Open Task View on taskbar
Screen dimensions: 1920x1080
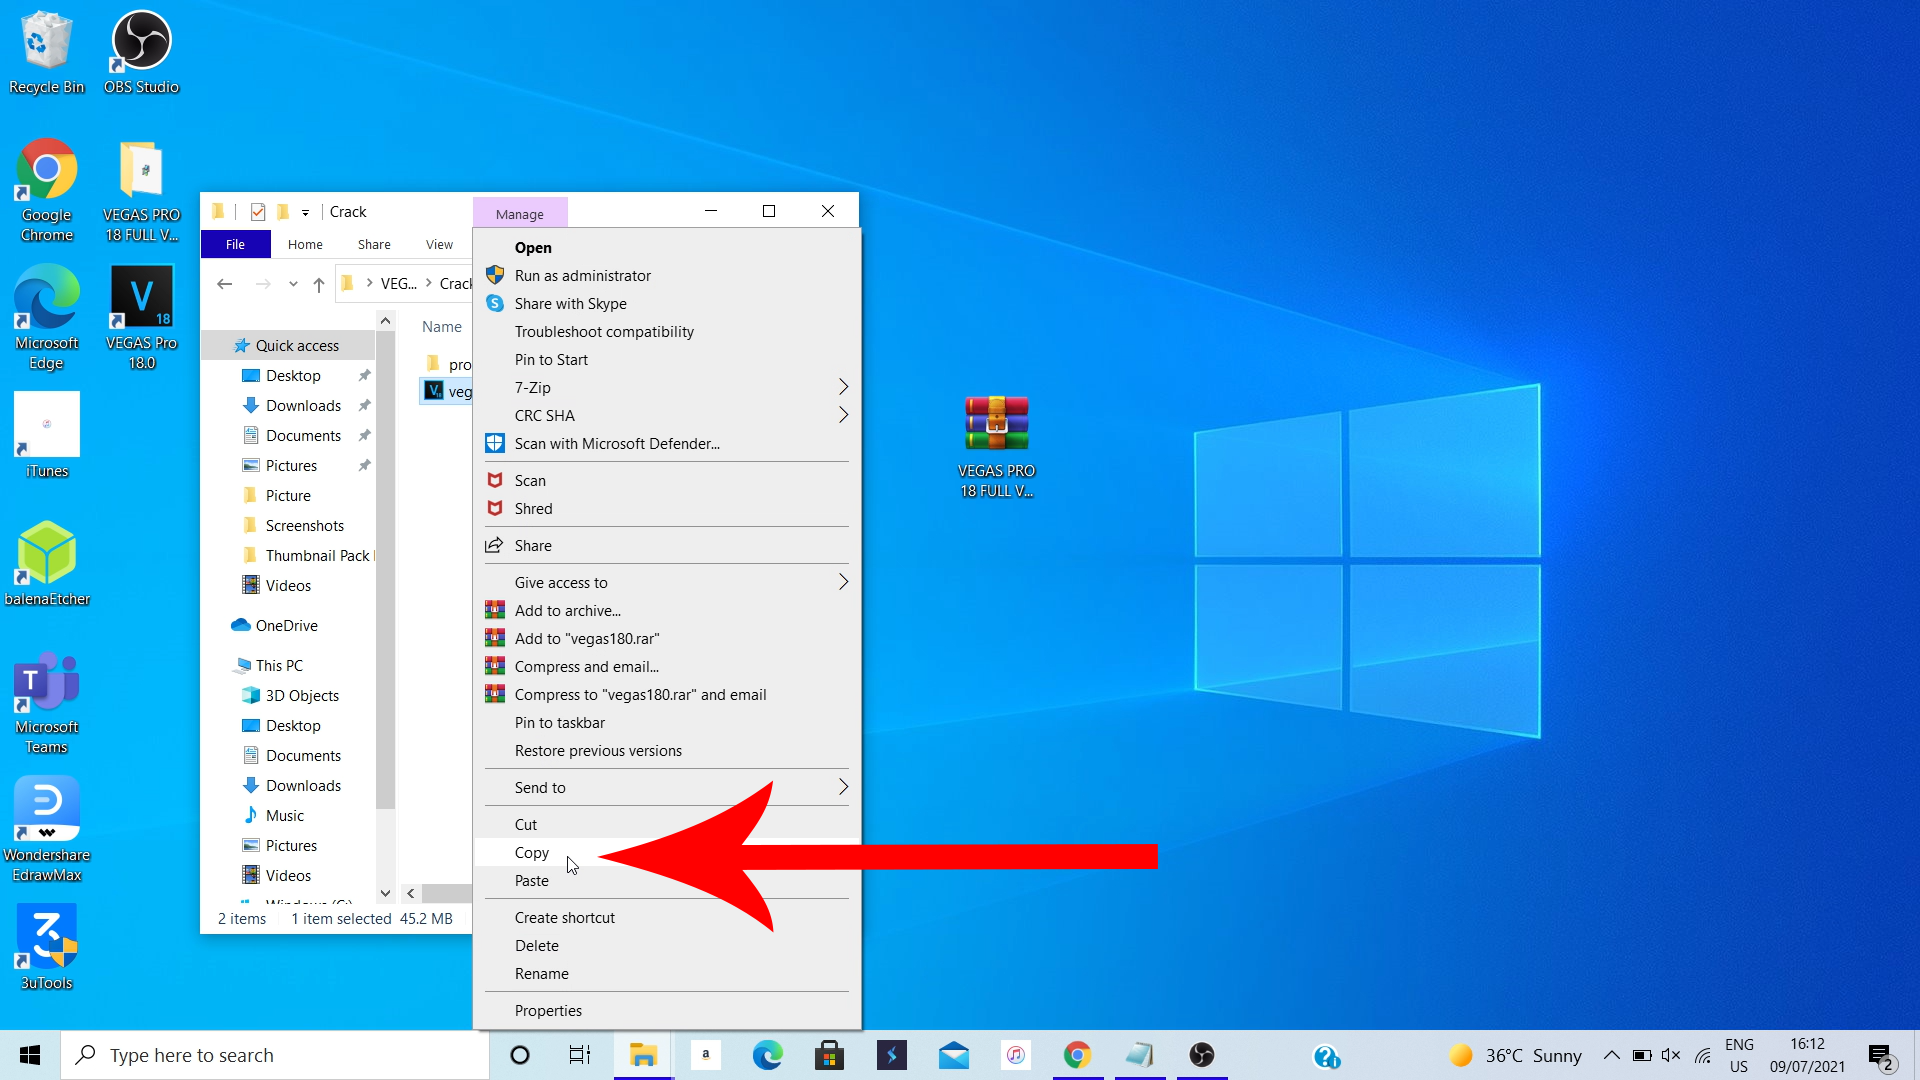coord(580,1055)
